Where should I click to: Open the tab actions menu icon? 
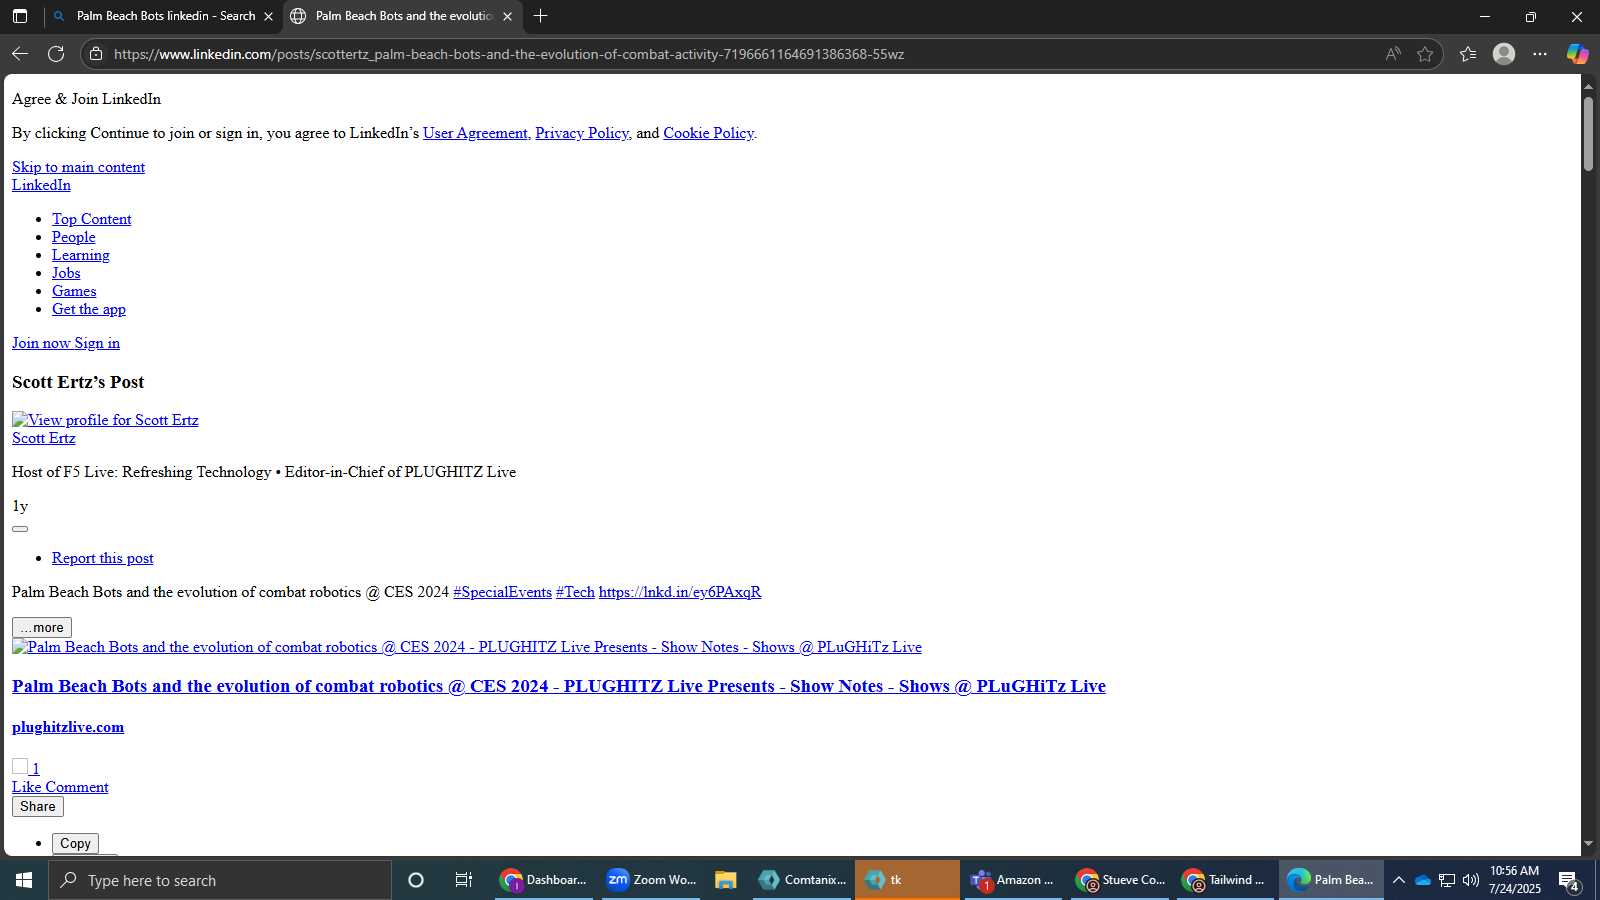click(20, 16)
